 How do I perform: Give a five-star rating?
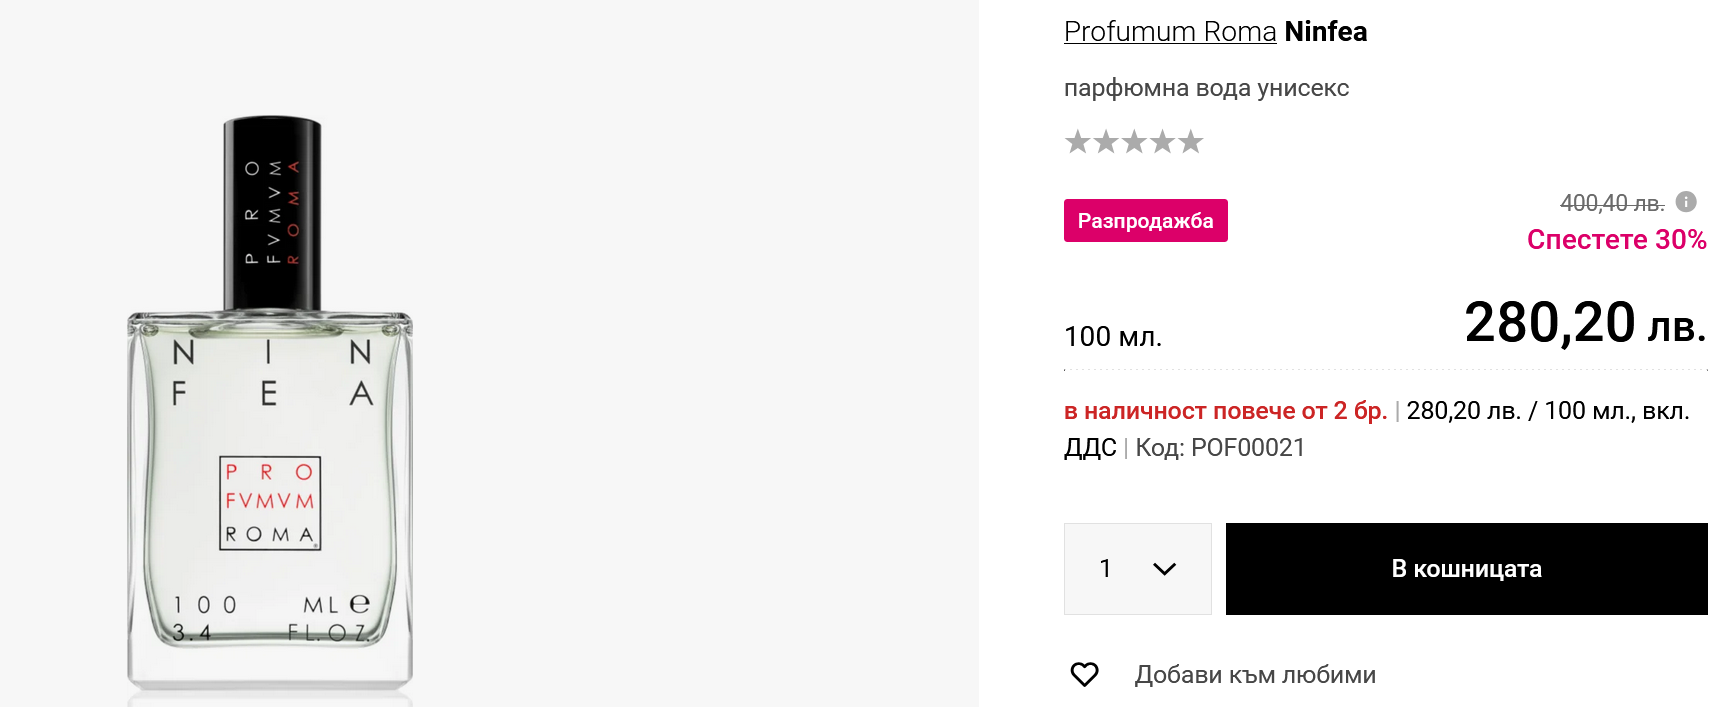pyautogui.click(x=1190, y=142)
